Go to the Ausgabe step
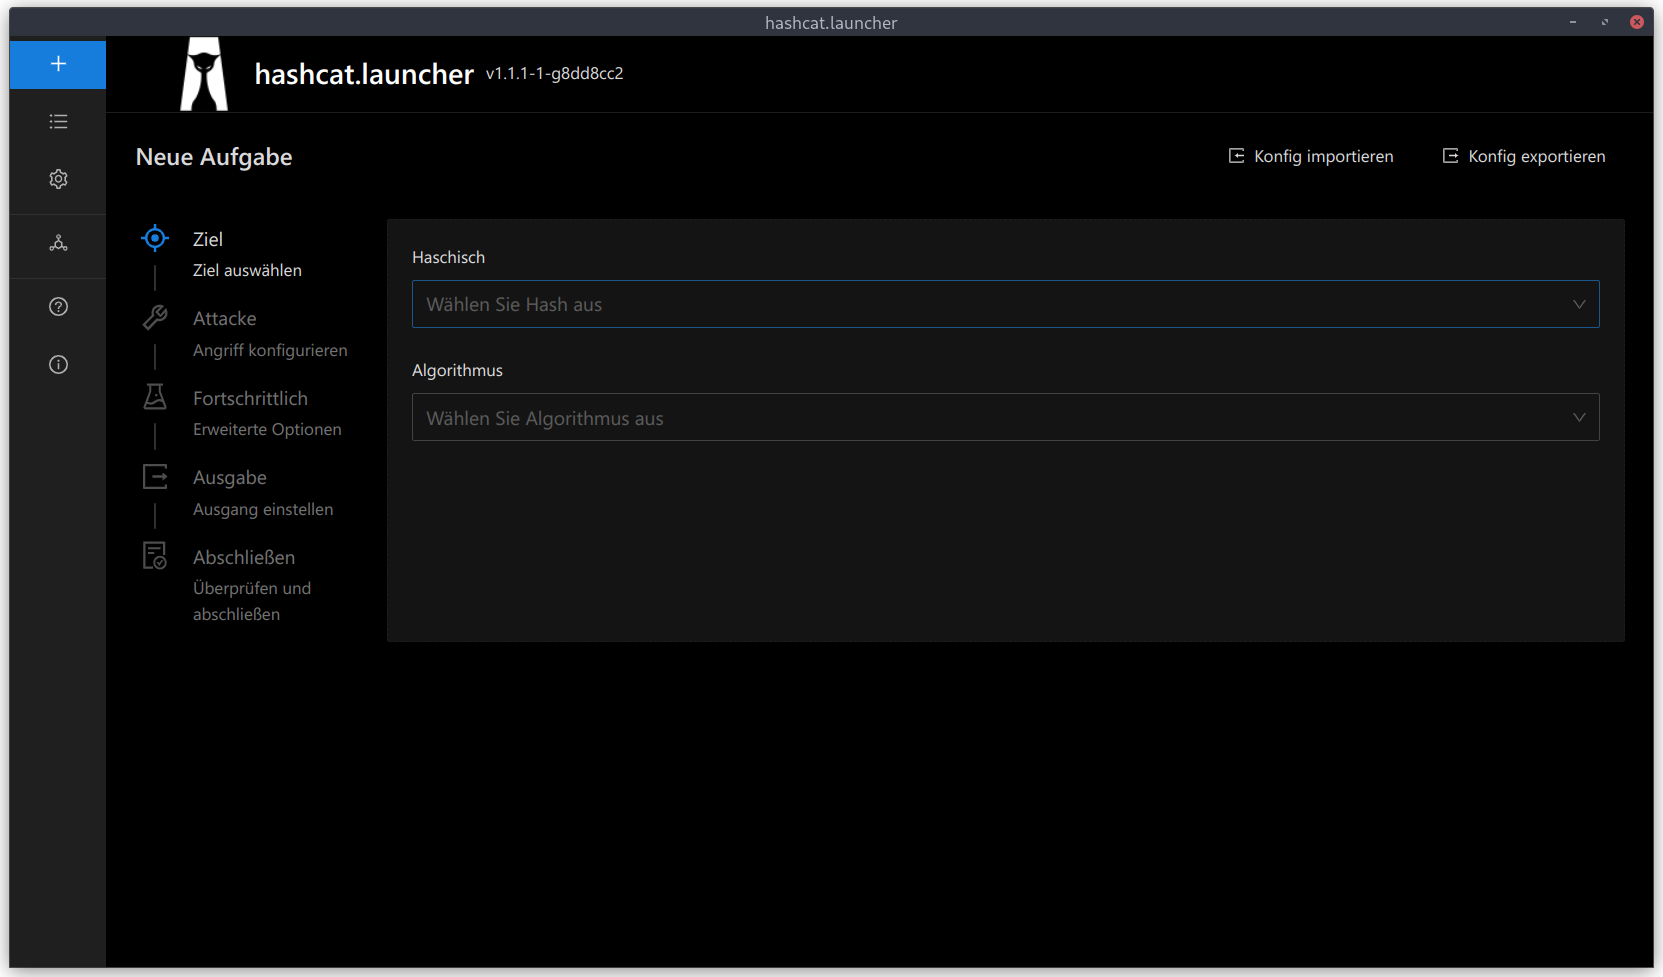 (230, 478)
